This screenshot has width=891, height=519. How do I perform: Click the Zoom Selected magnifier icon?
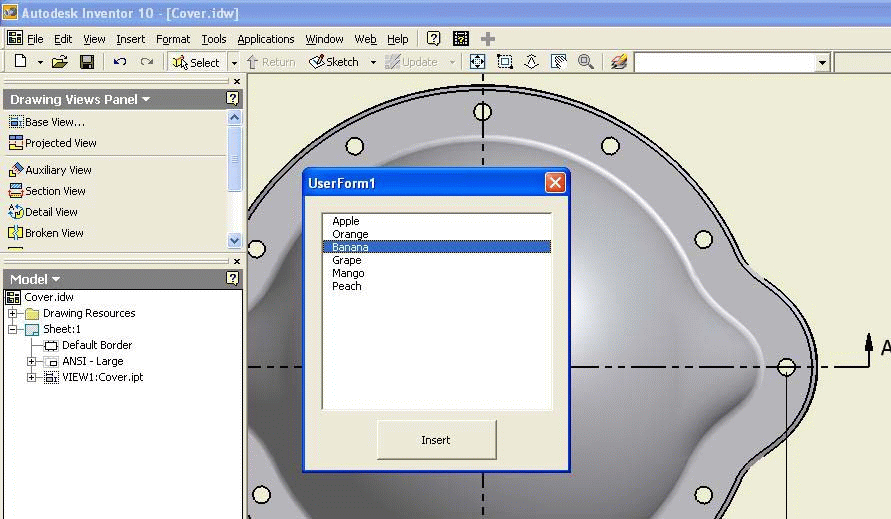[x=586, y=61]
